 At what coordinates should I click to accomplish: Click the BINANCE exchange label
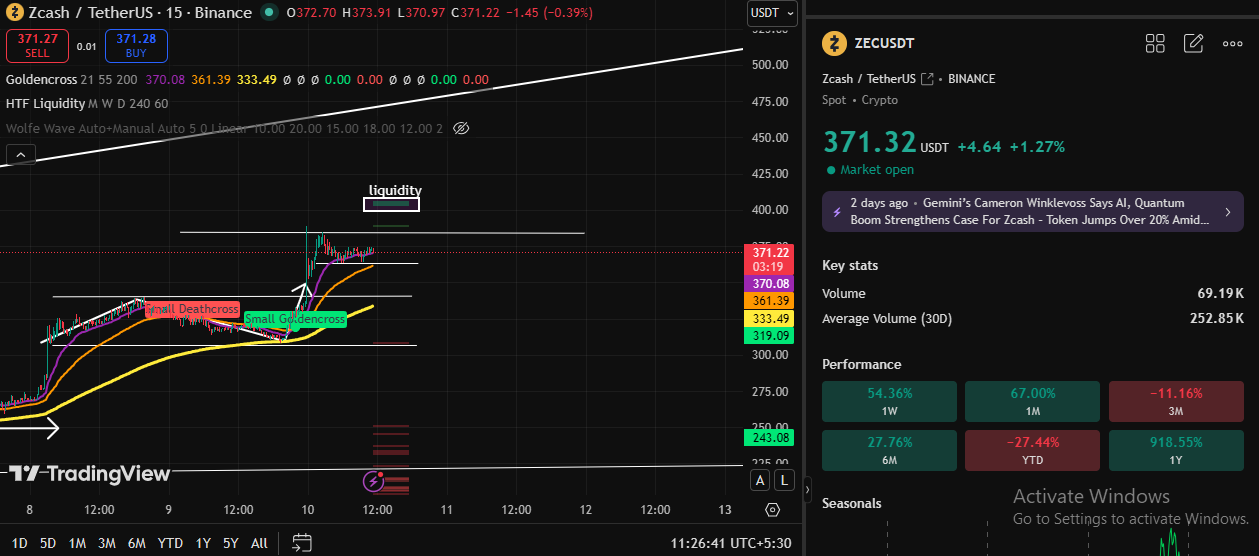click(x=971, y=79)
